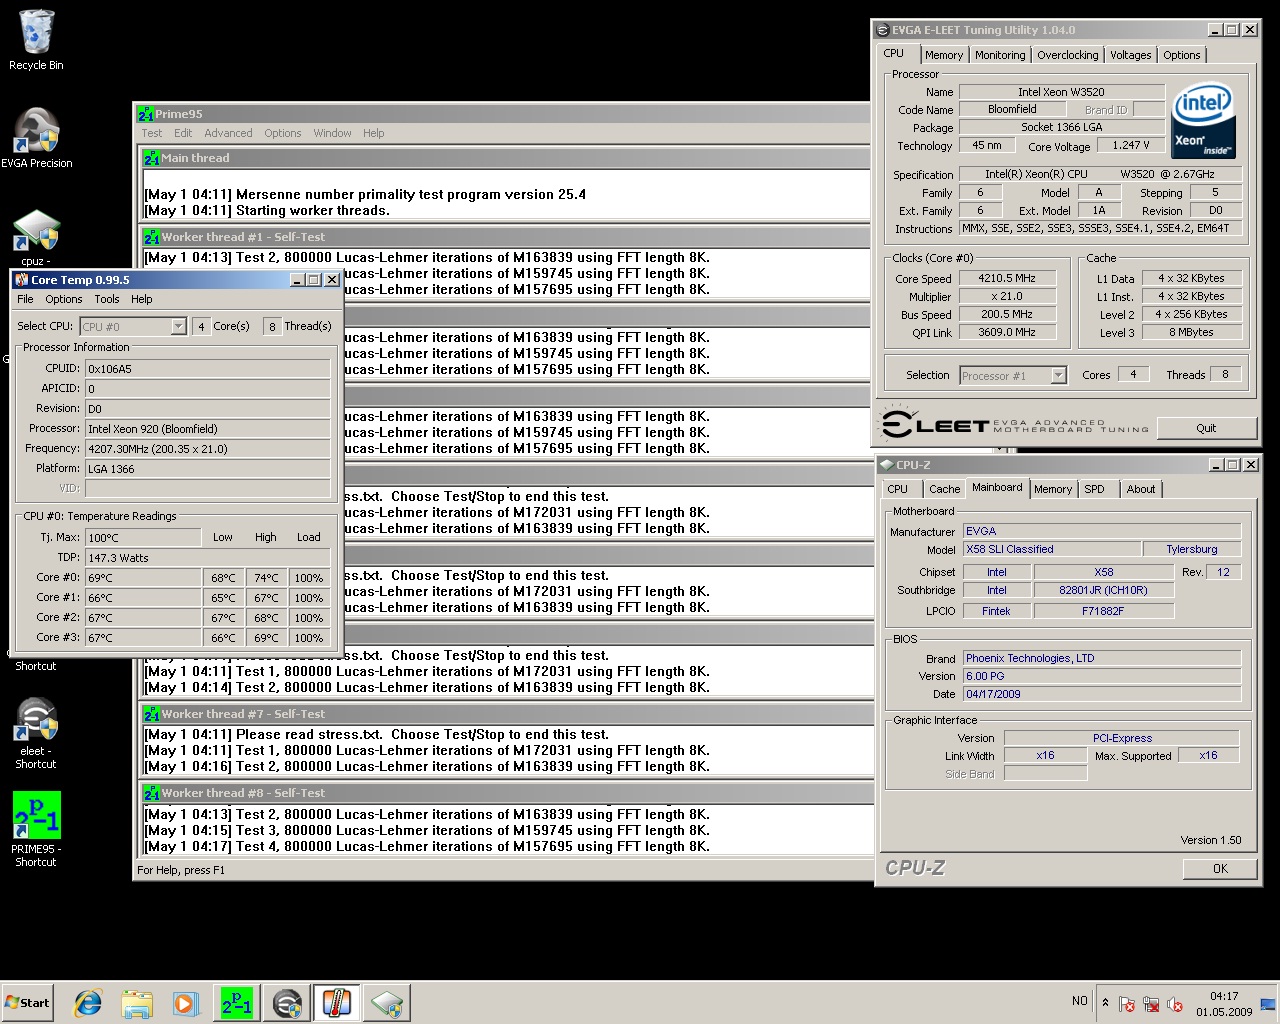Click the Start button
This screenshot has width=1280, height=1024.
[28, 1003]
